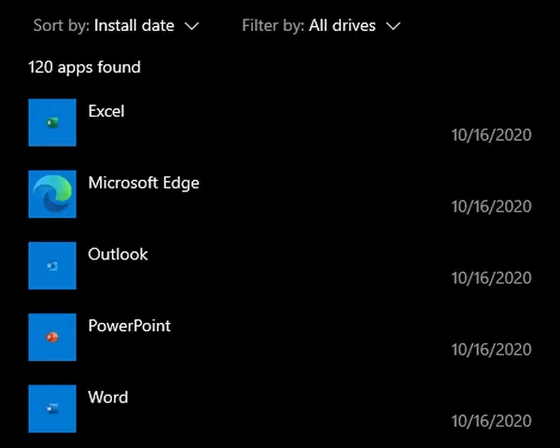Click the Microsoft Edge app icon
The height and width of the screenshot is (448, 560).
pyautogui.click(x=52, y=194)
